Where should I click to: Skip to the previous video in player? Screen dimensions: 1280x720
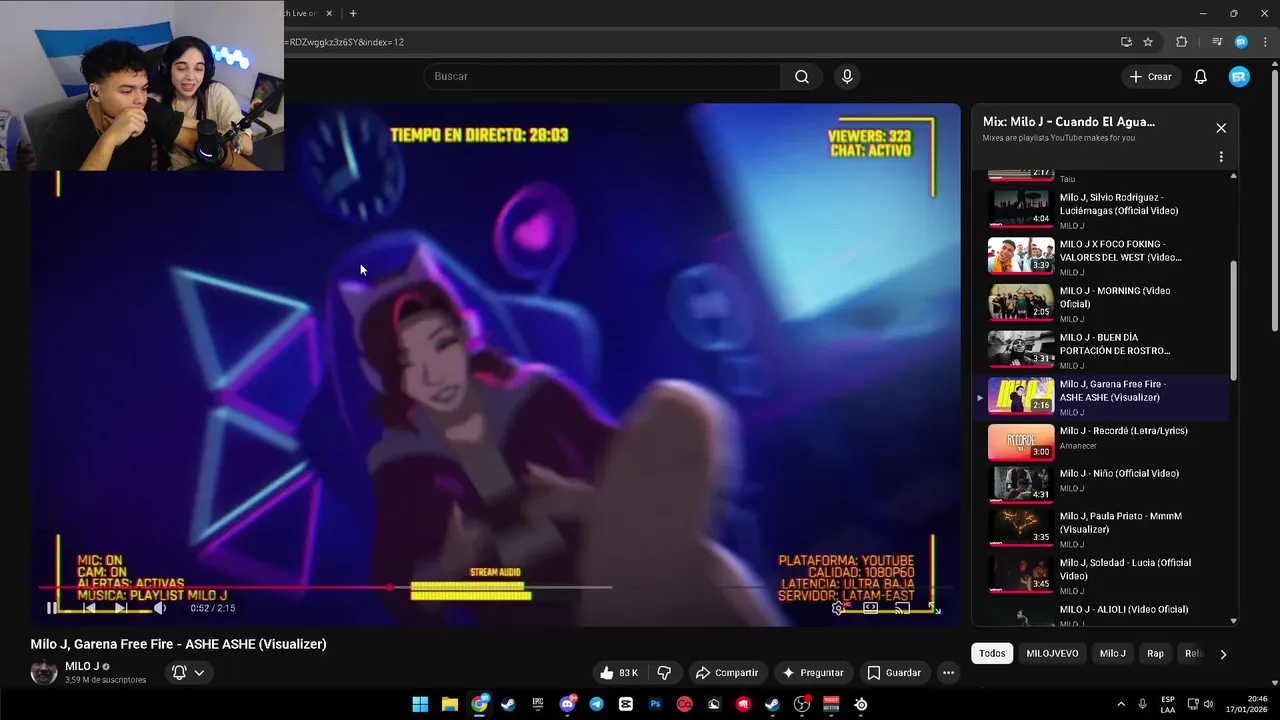(89, 608)
